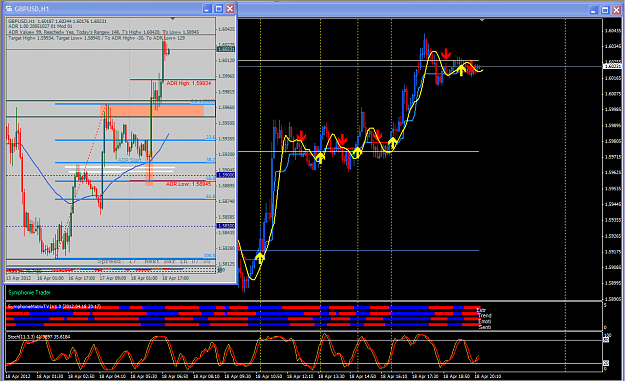Click the green 'Symphonie Trader' label
The image size is (625, 381).
point(29,293)
